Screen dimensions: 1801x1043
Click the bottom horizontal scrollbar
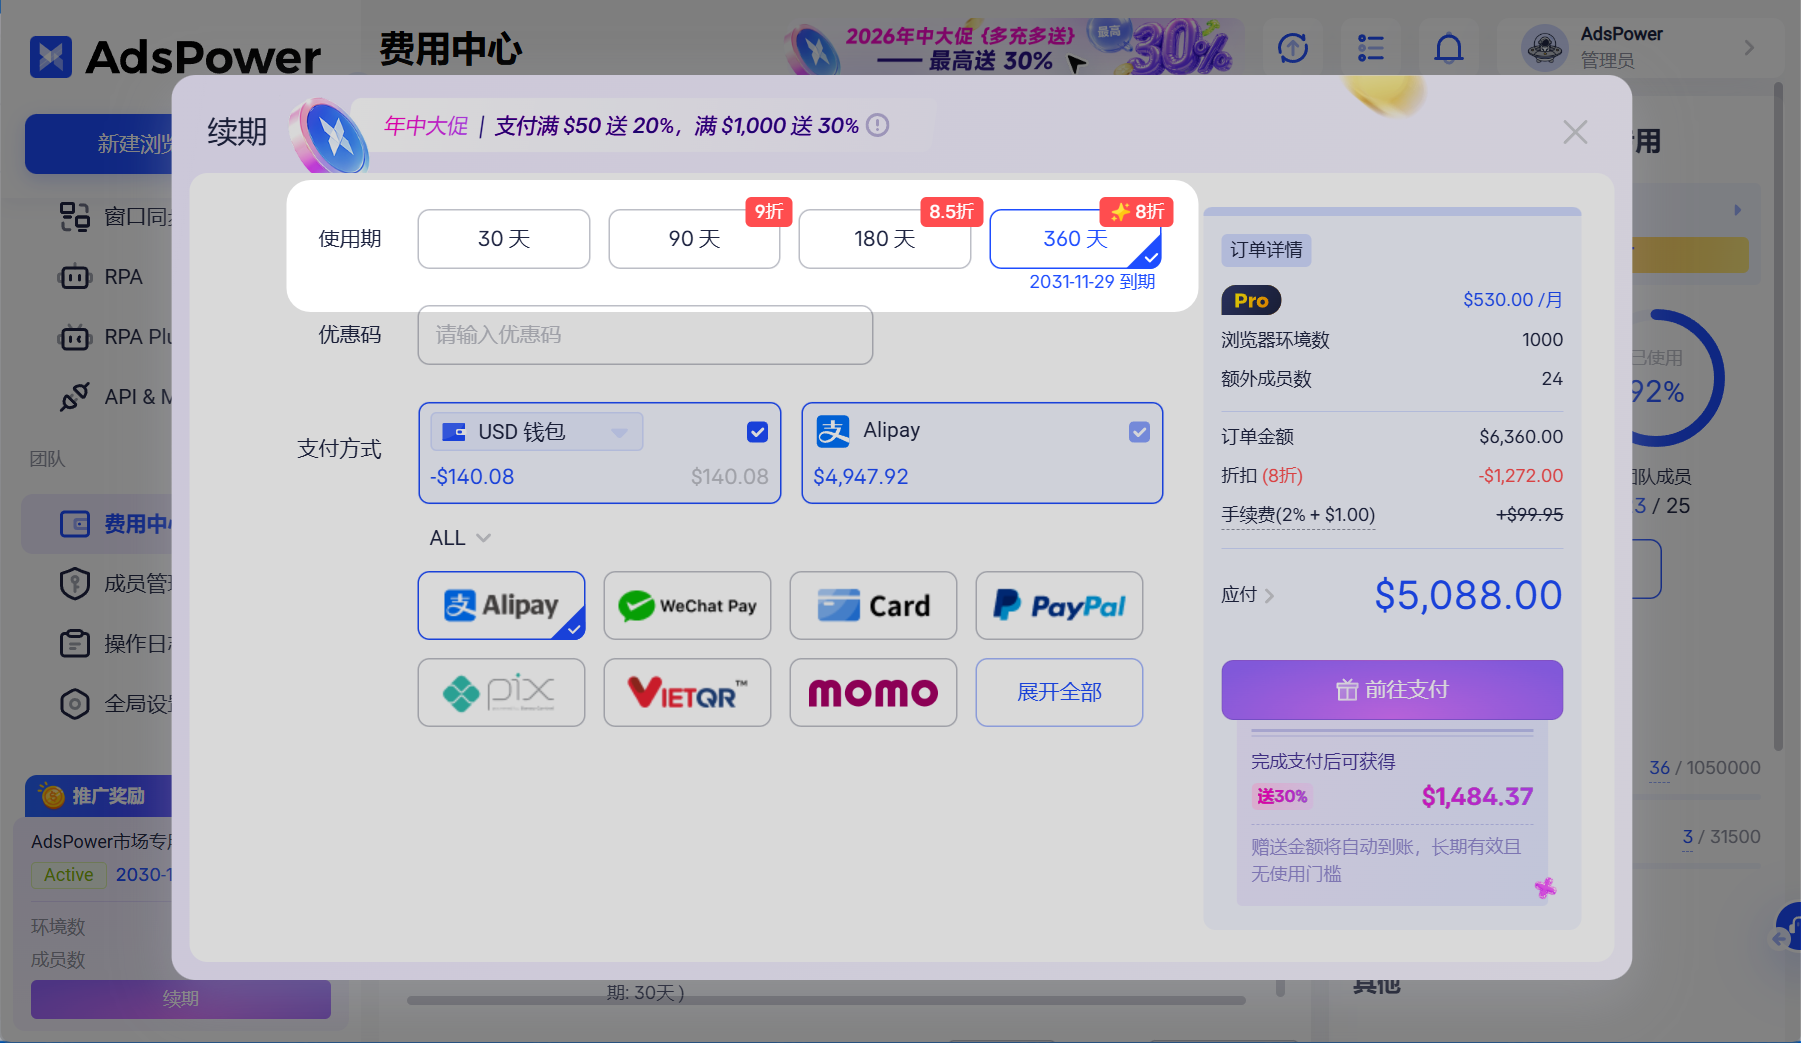(826, 1000)
